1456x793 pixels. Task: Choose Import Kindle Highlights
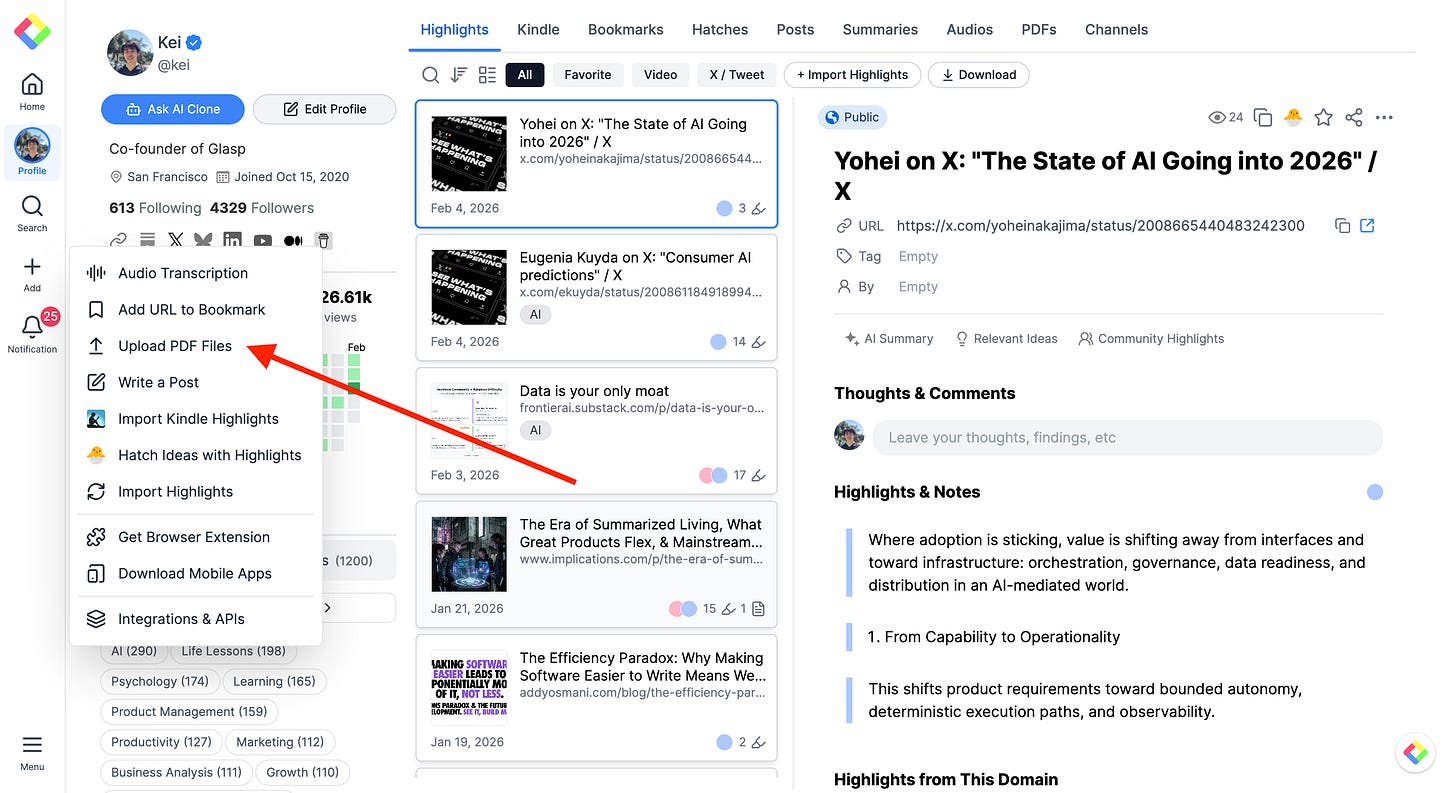pyautogui.click(x=196, y=419)
